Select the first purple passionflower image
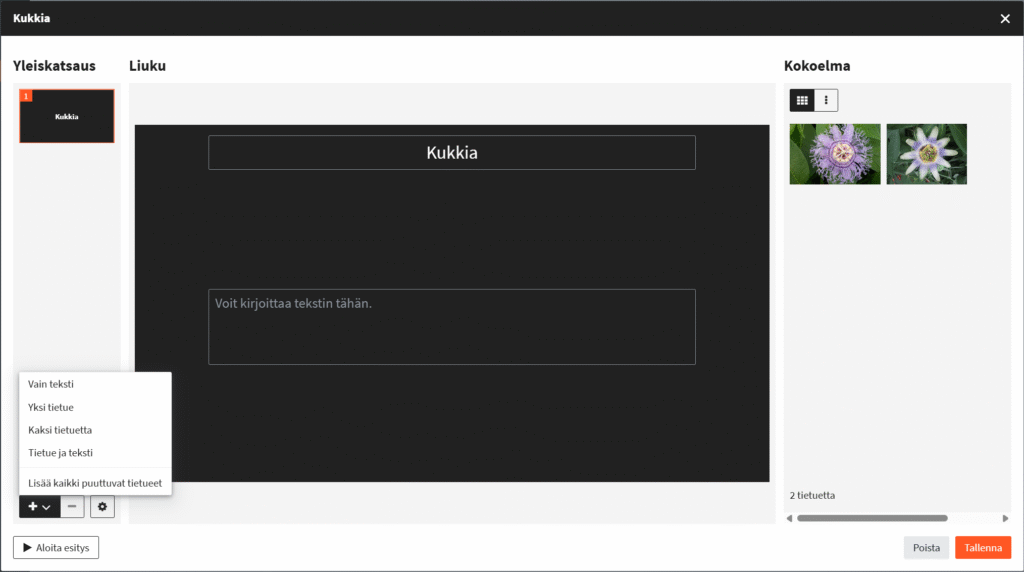This screenshot has width=1024, height=572. pos(835,154)
